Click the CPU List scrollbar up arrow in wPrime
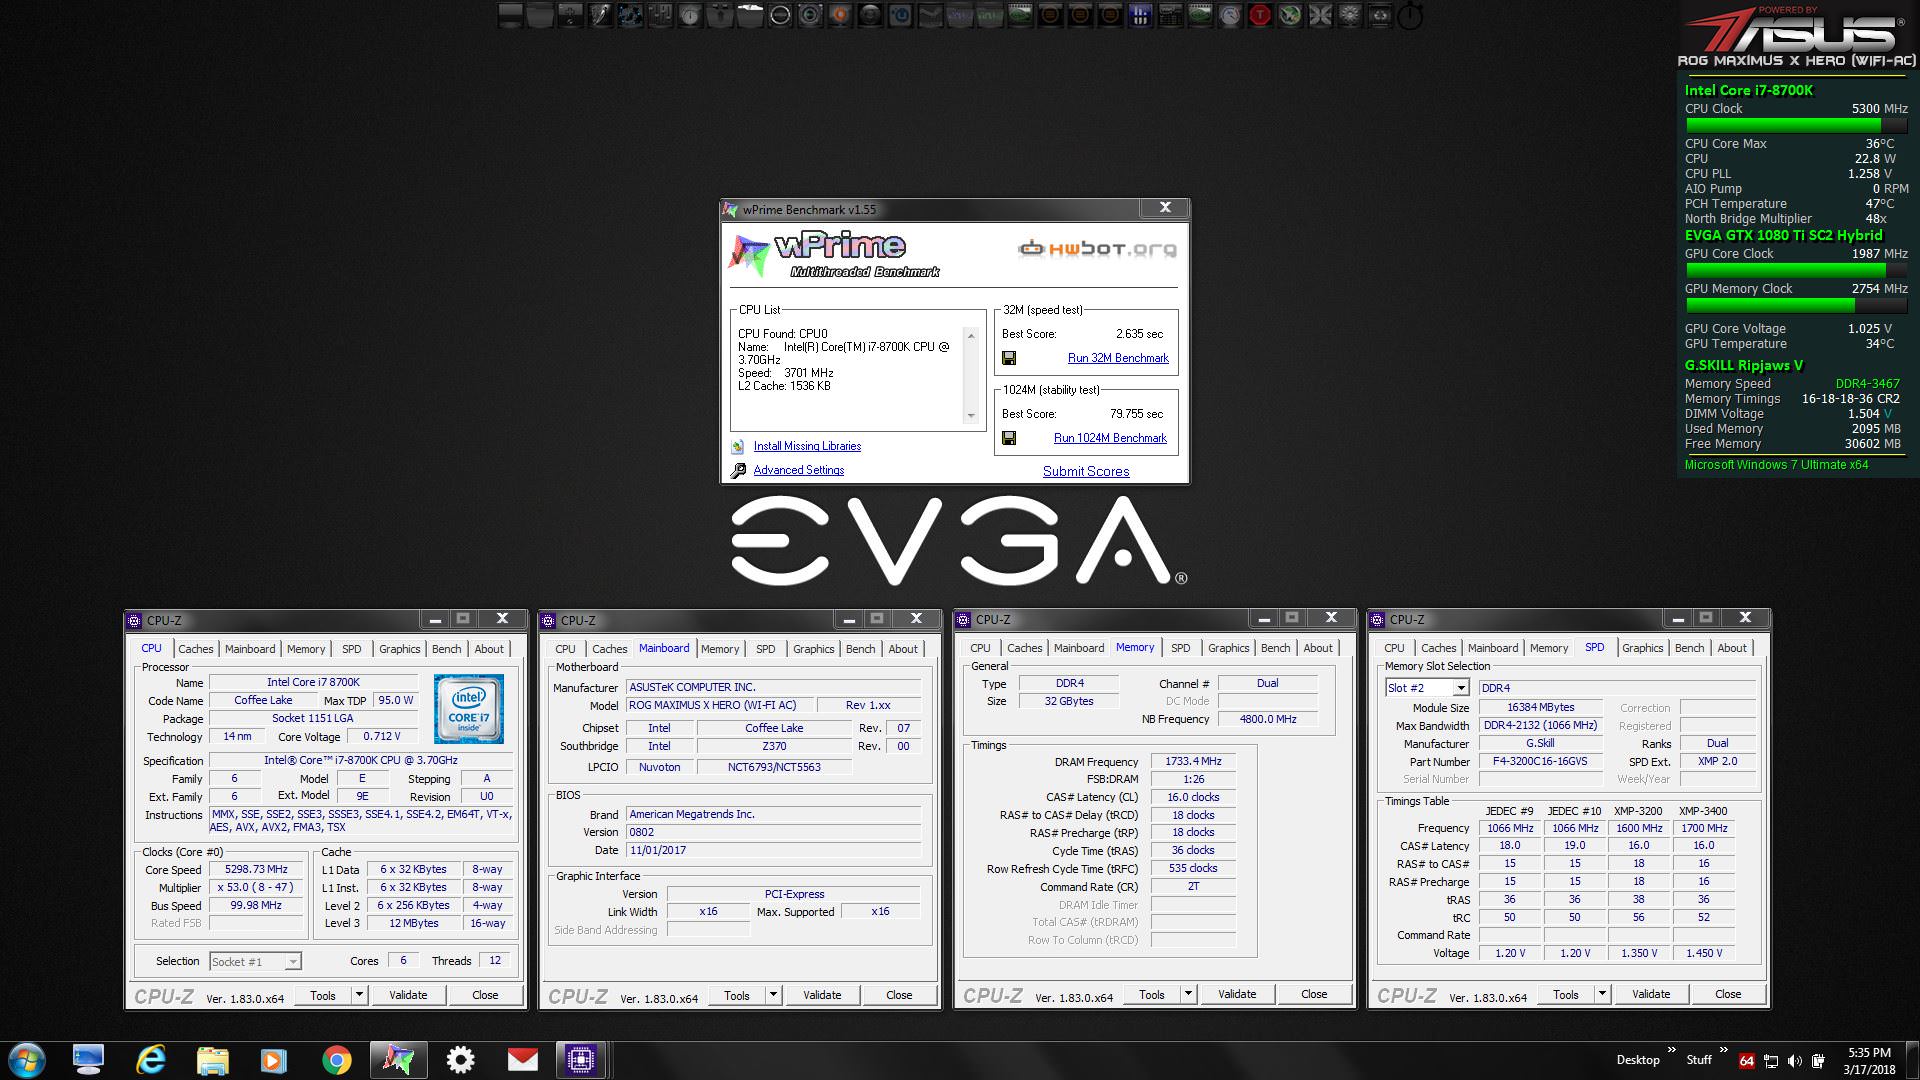 tap(971, 336)
